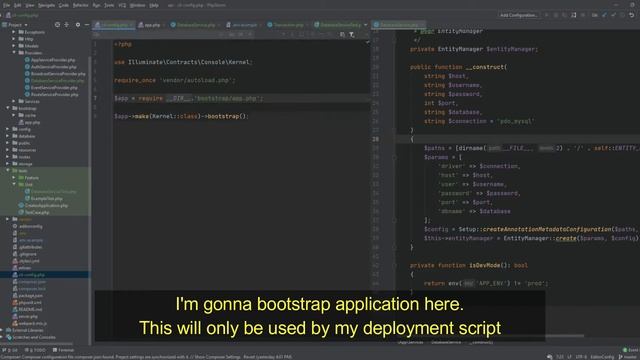This screenshot has width=640, height=360.
Task: Click the expand/collapse all icon in Project panel
Action: pos(67,25)
